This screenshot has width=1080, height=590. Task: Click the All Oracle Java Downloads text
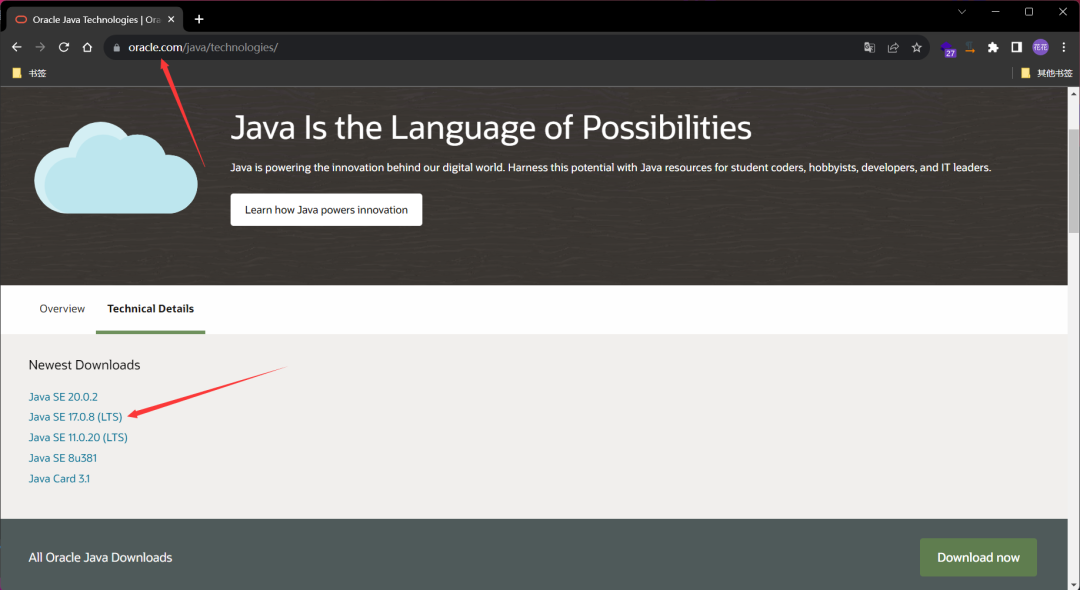click(101, 558)
